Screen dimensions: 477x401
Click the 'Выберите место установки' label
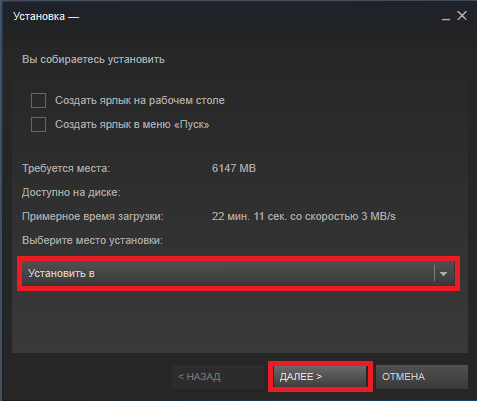(x=92, y=240)
